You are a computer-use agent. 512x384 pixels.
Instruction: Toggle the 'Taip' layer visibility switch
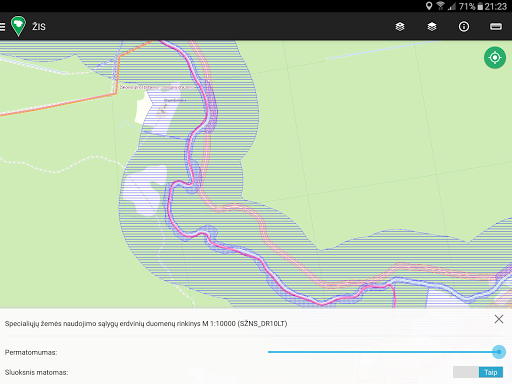491,372
